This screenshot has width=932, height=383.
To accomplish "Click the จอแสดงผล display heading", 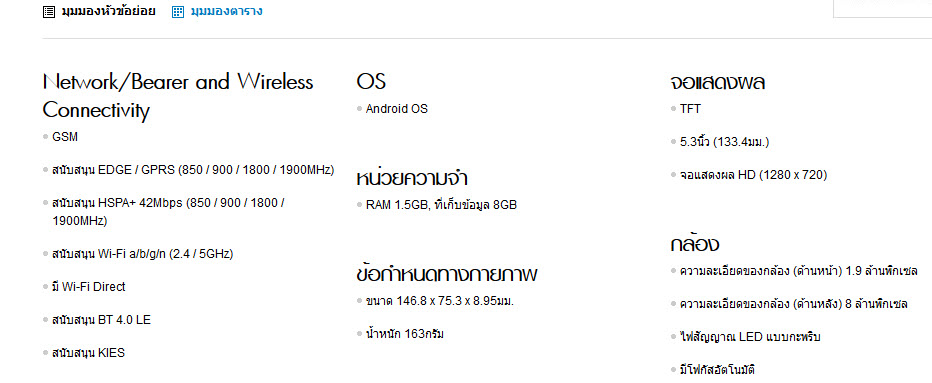I will pyautogui.click(x=717, y=82).
